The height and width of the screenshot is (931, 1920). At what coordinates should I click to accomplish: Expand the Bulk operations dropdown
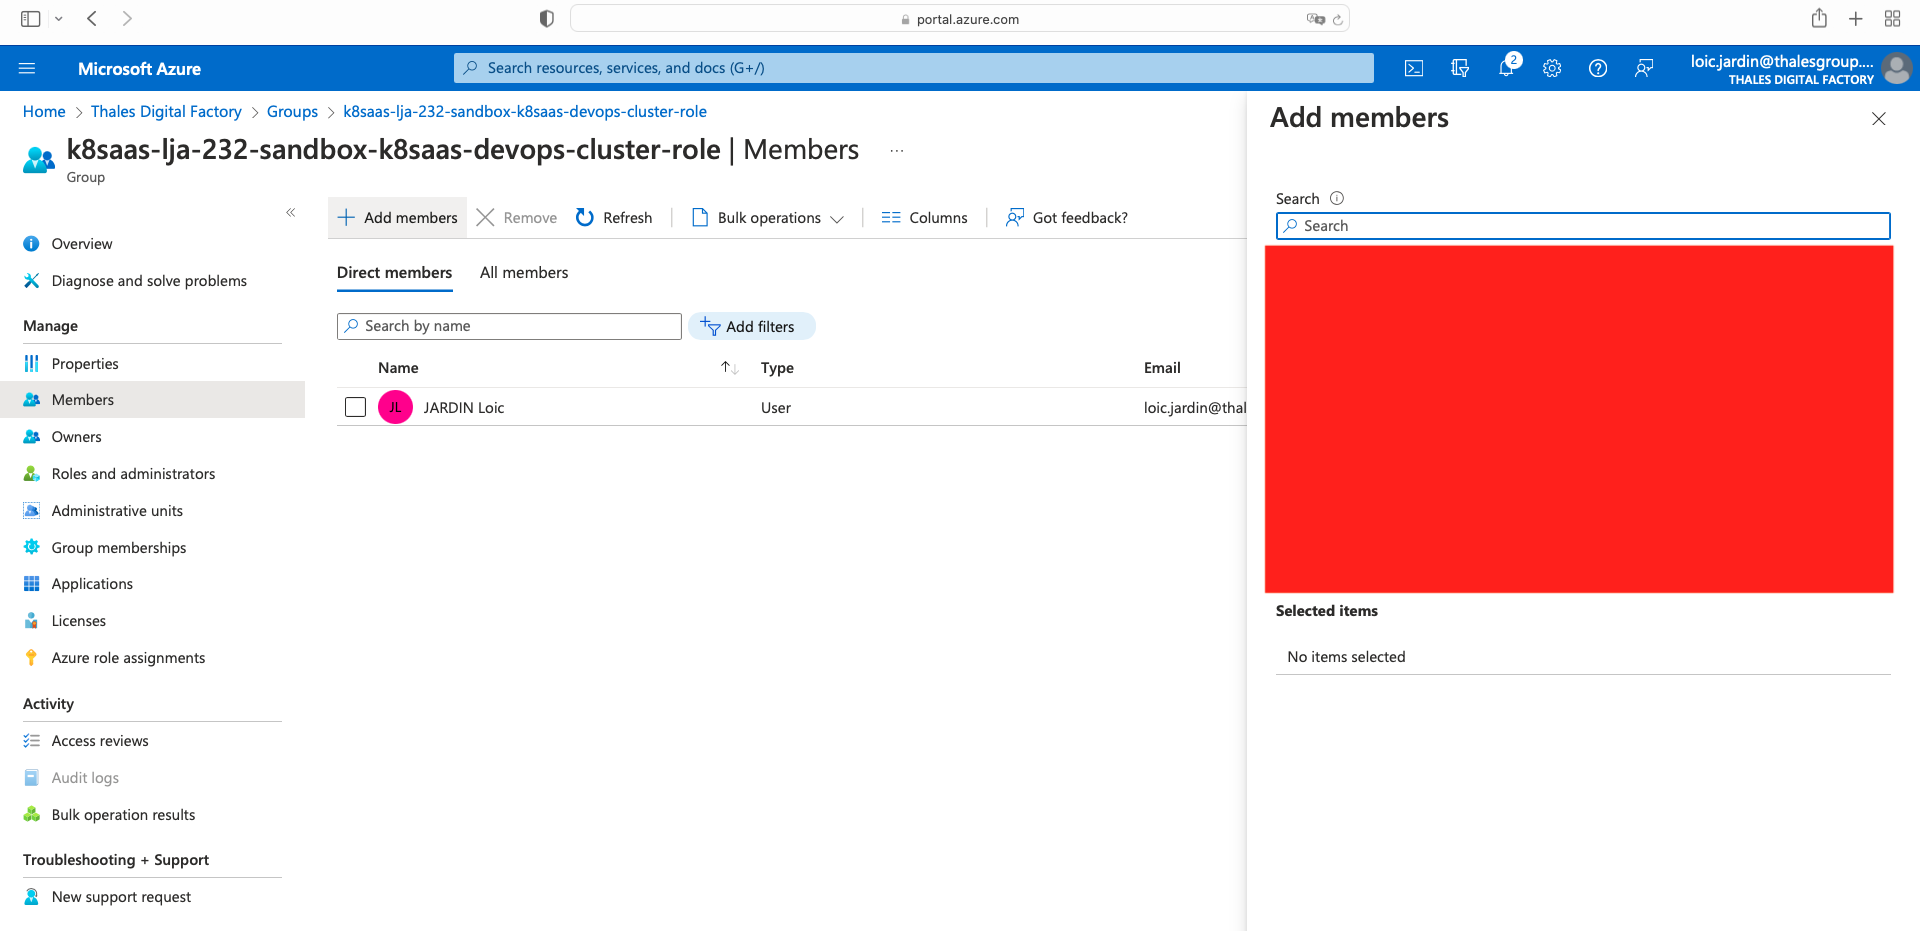(x=768, y=217)
